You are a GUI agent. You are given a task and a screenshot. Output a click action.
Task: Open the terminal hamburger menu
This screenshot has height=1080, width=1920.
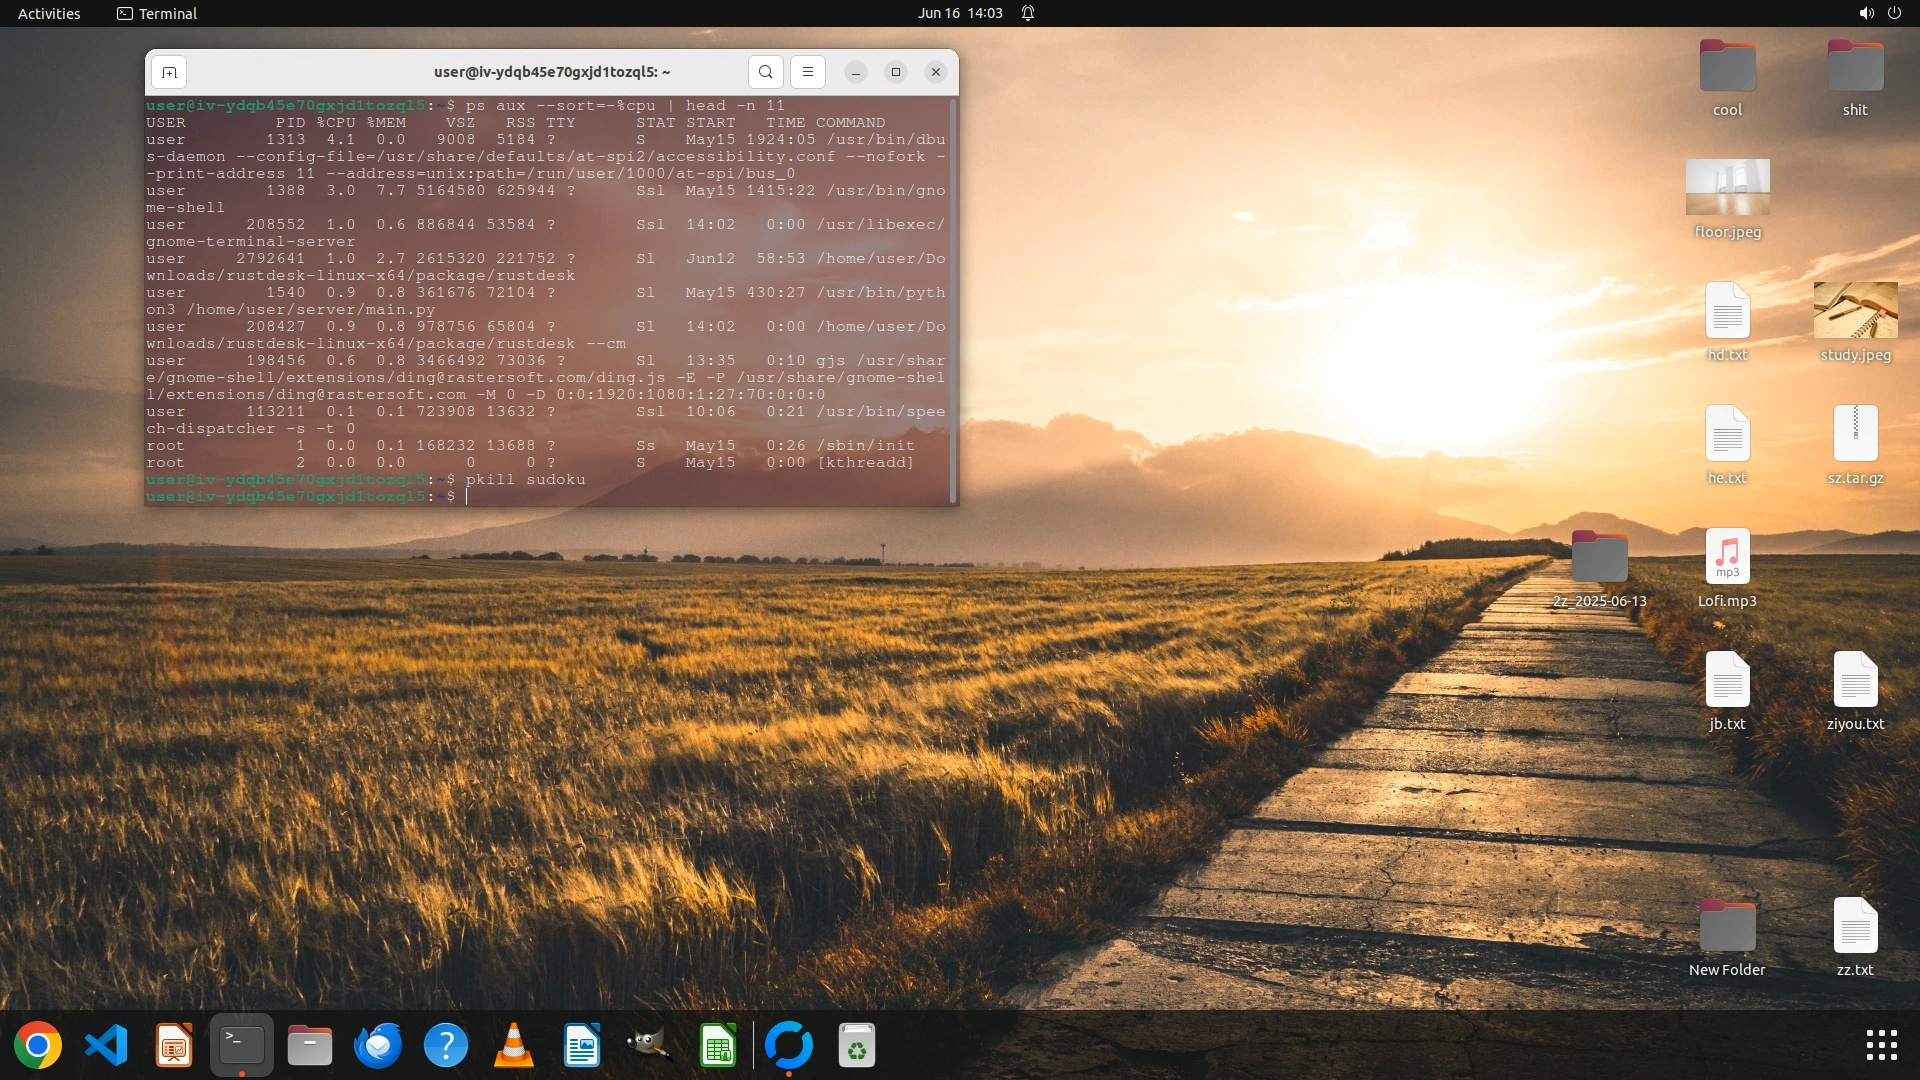coord(808,72)
